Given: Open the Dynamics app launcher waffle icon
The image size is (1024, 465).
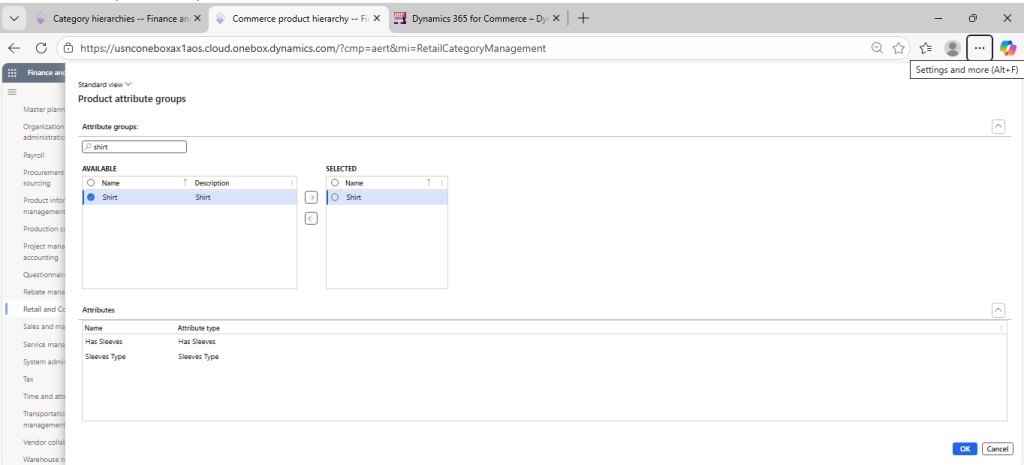Looking at the screenshot, I should (13, 72).
